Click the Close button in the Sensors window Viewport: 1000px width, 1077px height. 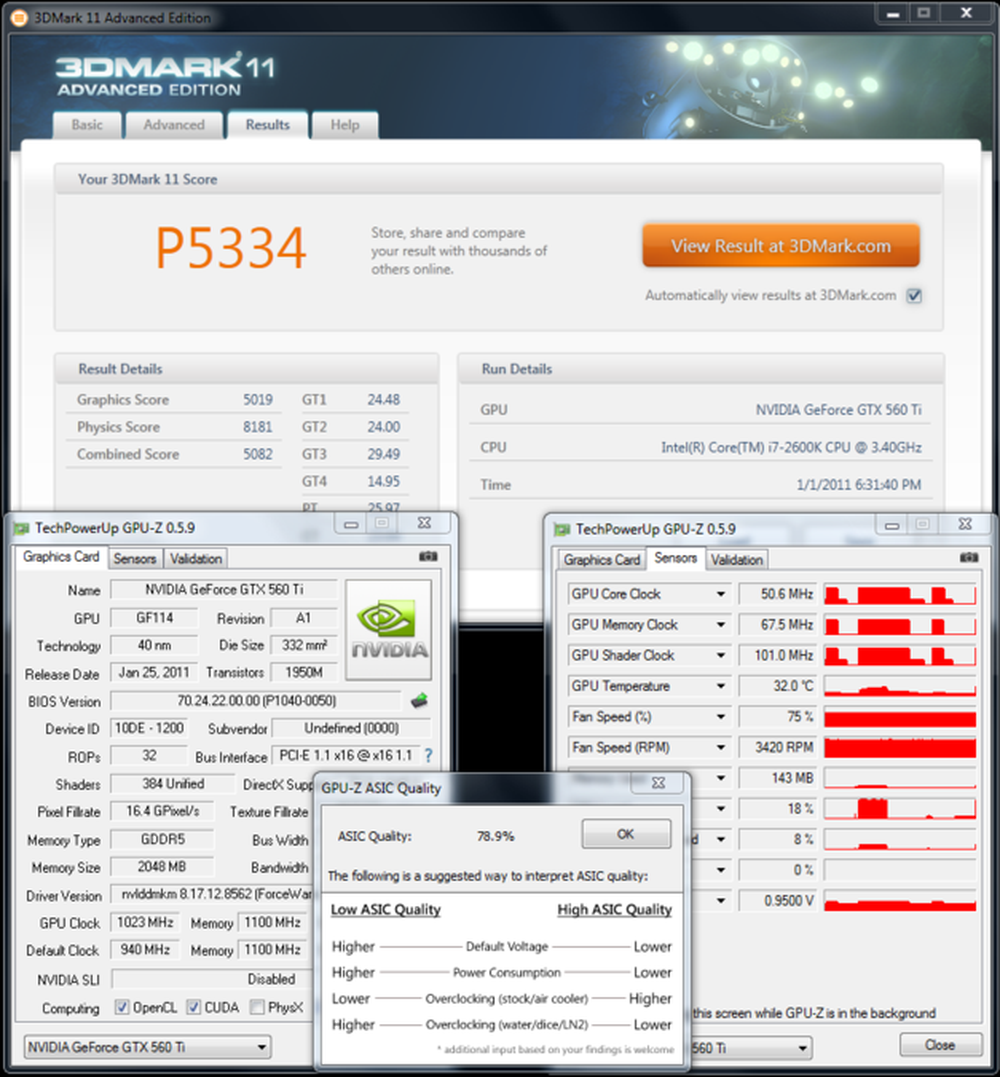[x=940, y=1045]
